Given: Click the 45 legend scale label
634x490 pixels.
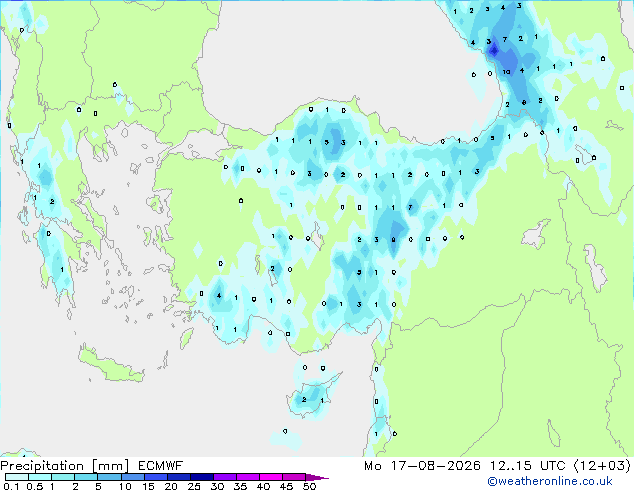Looking at the screenshot, I should pyautogui.click(x=286, y=486).
